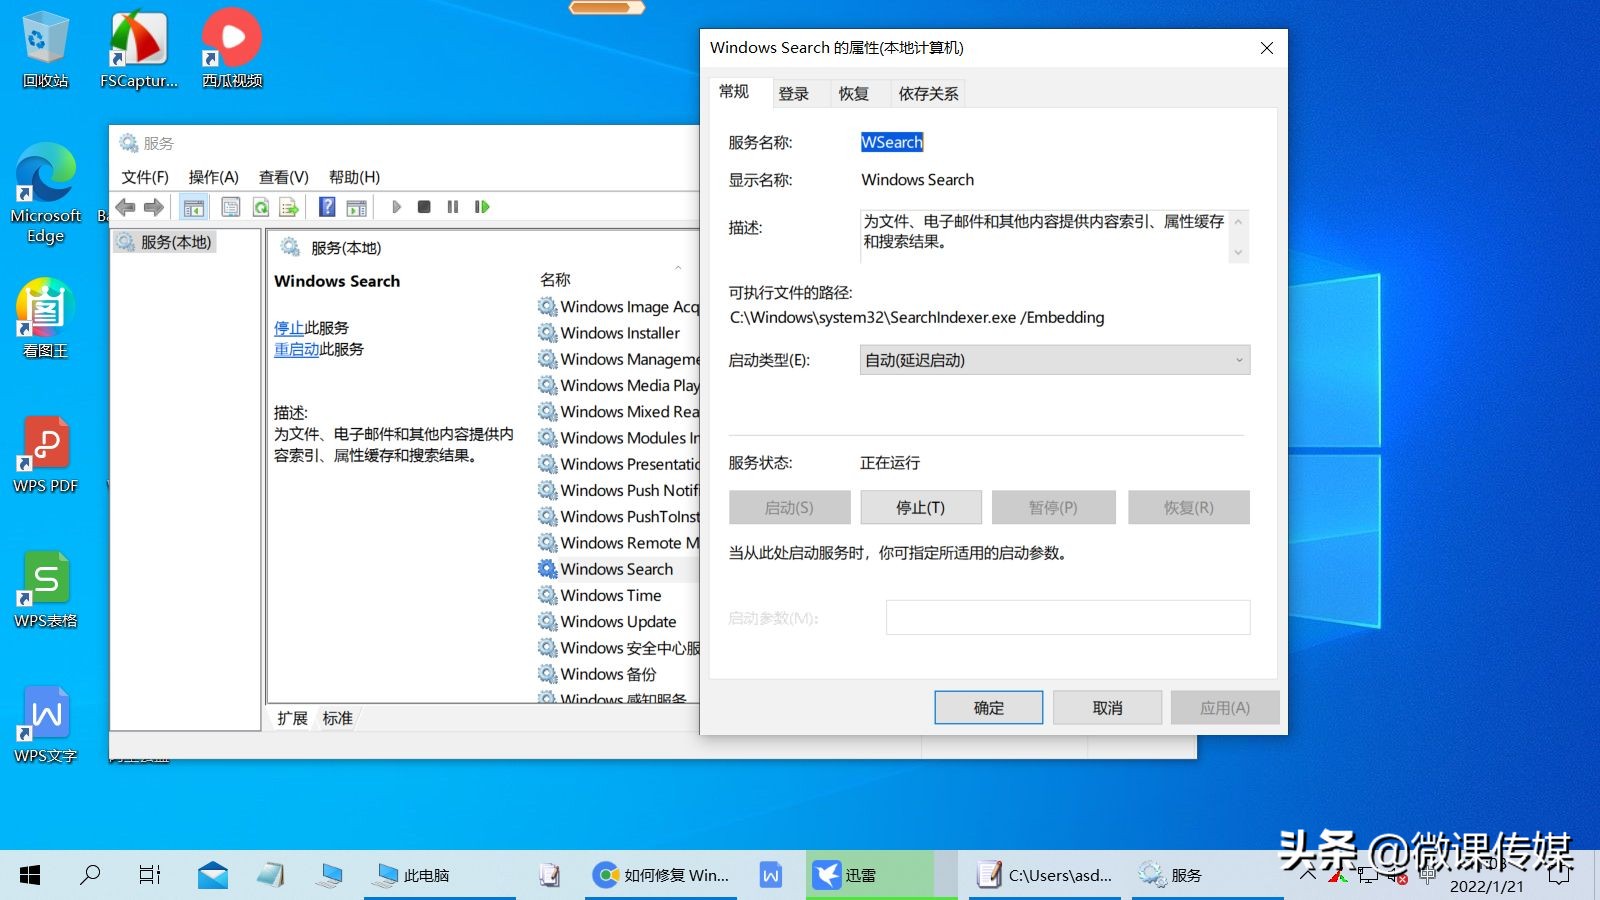Switch to C:\Users\asd... taskbar item
The image size is (1600, 900).
click(1046, 875)
